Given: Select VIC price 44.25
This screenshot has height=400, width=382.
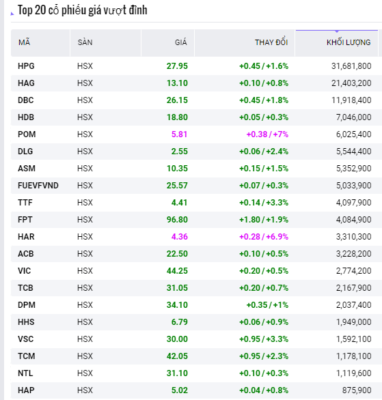Looking at the screenshot, I should pyautogui.click(x=177, y=271).
